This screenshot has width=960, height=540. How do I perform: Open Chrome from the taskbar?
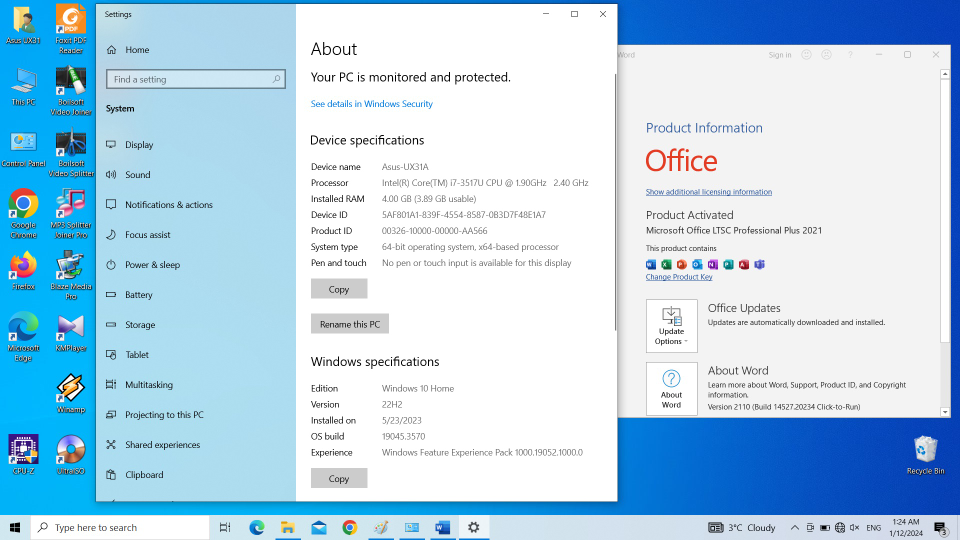pyautogui.click(x=350, y=527)
